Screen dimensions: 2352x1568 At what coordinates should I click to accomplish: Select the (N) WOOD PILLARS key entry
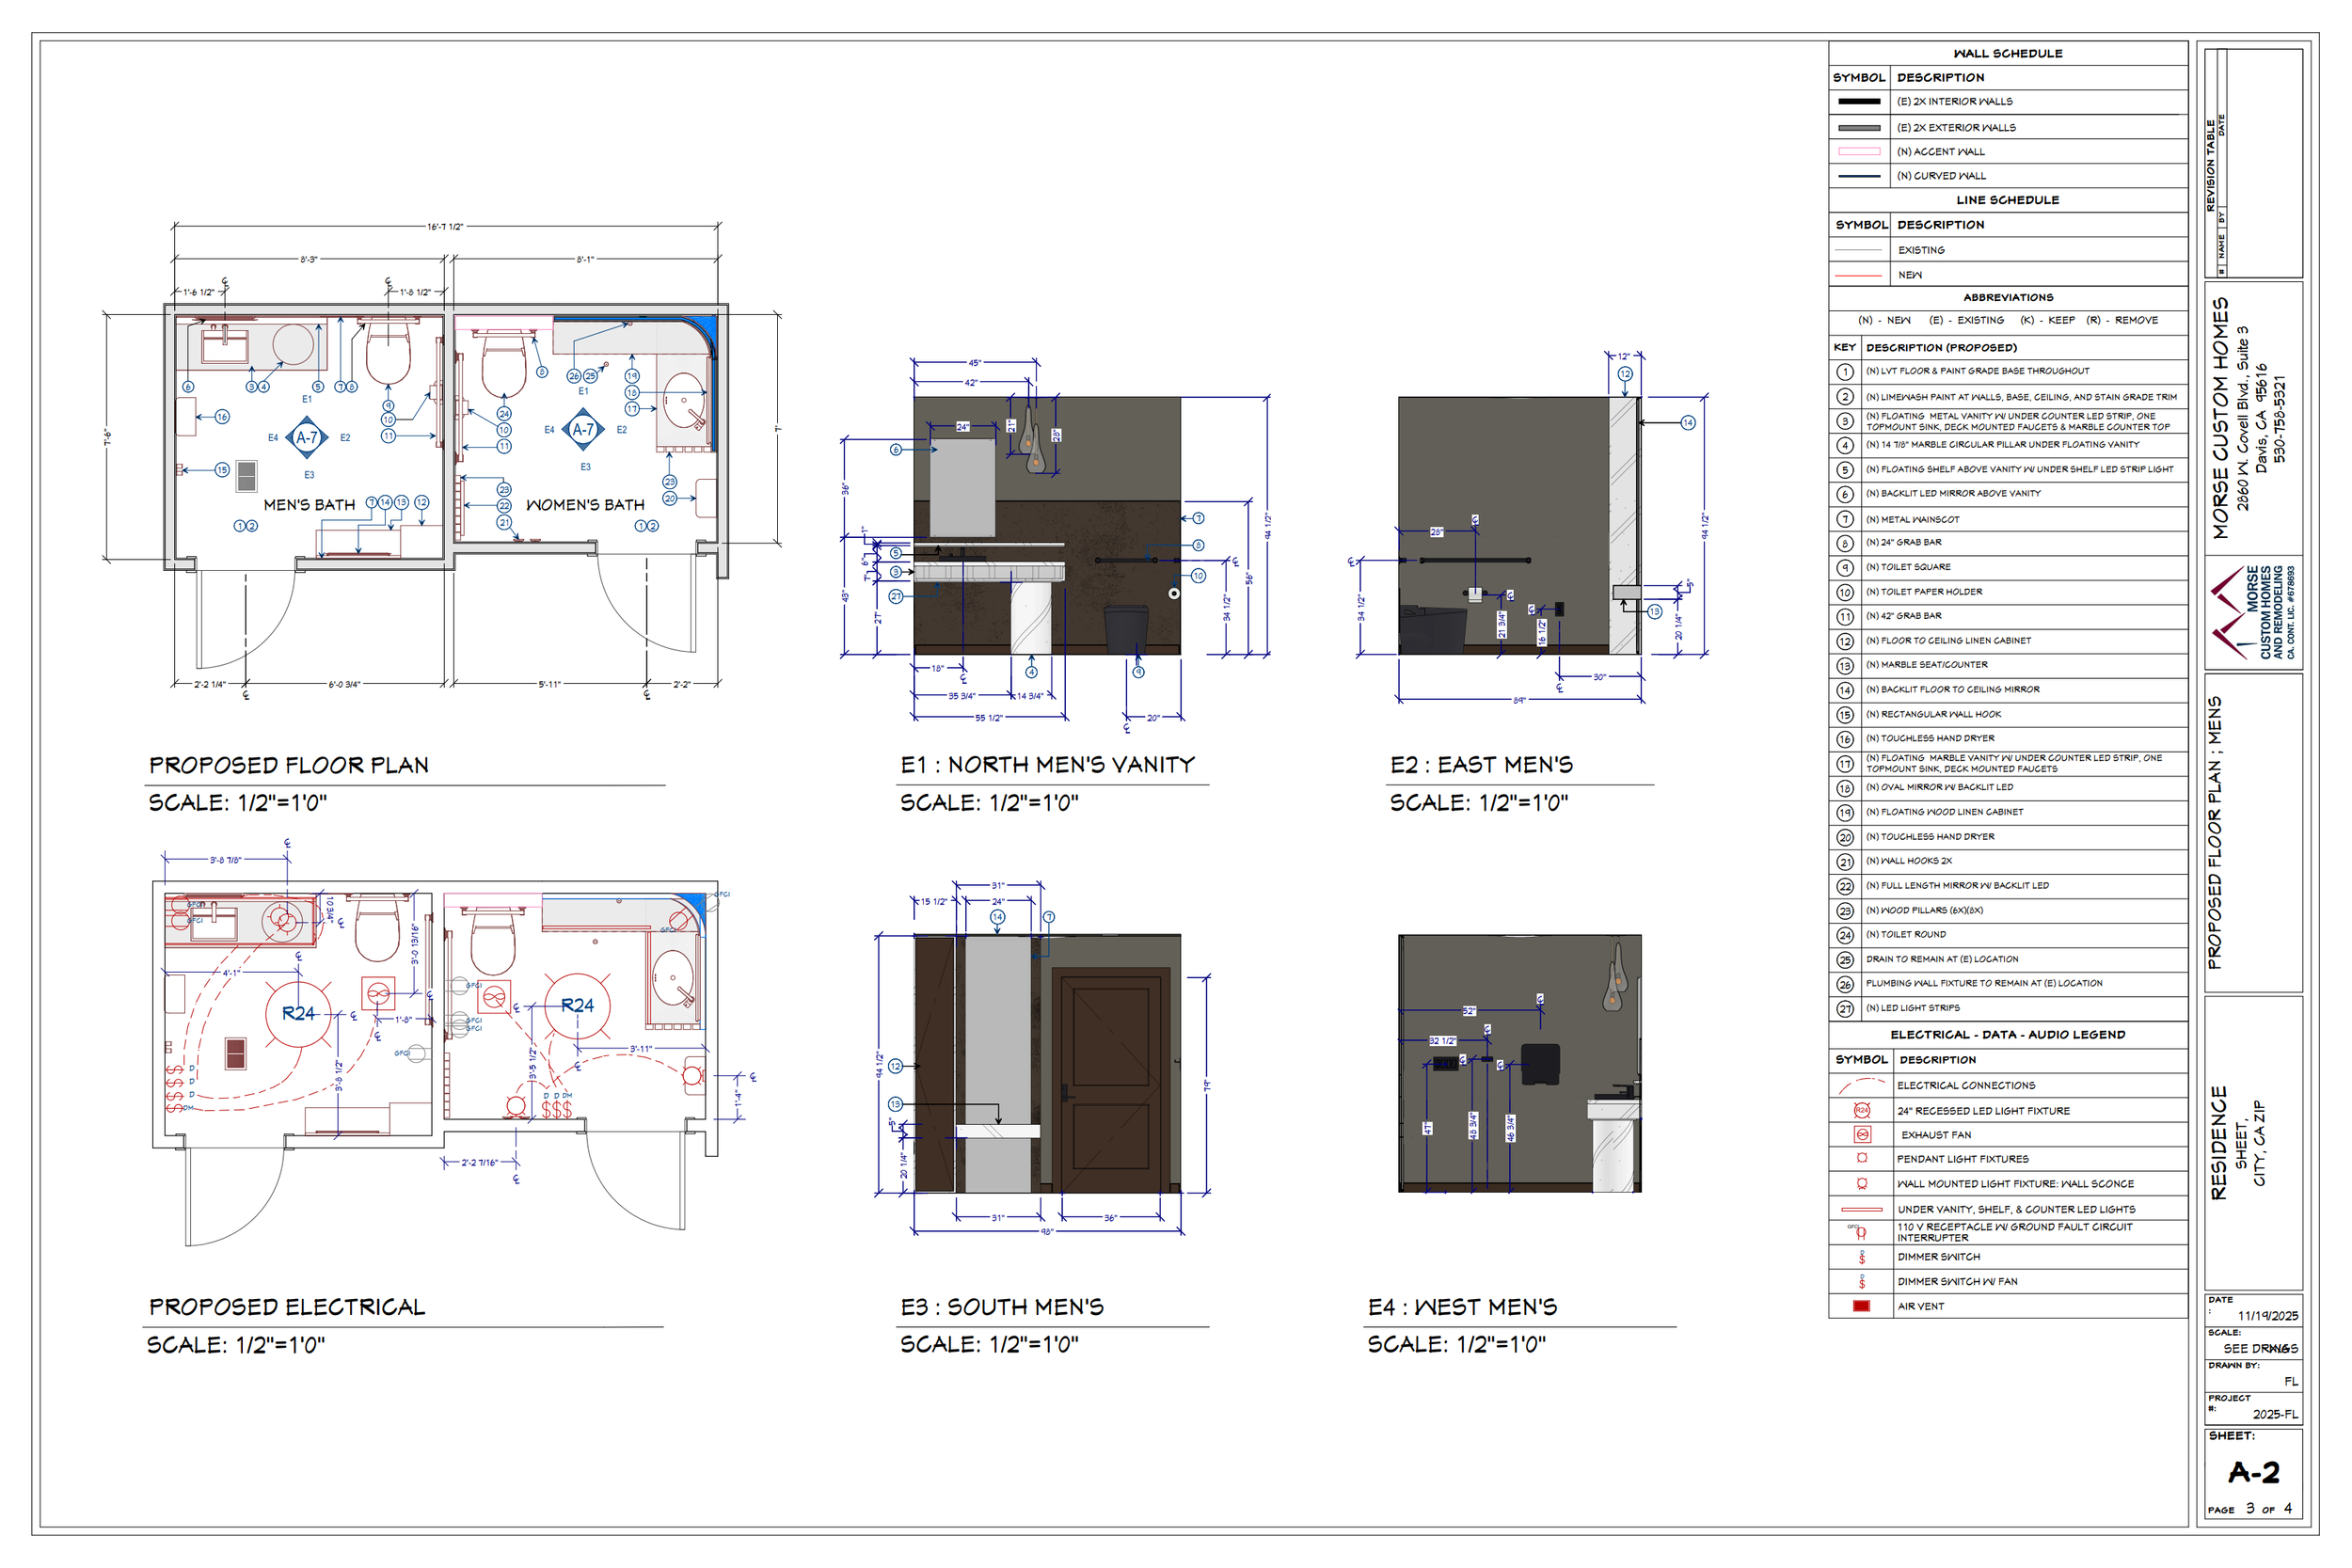1924,910
